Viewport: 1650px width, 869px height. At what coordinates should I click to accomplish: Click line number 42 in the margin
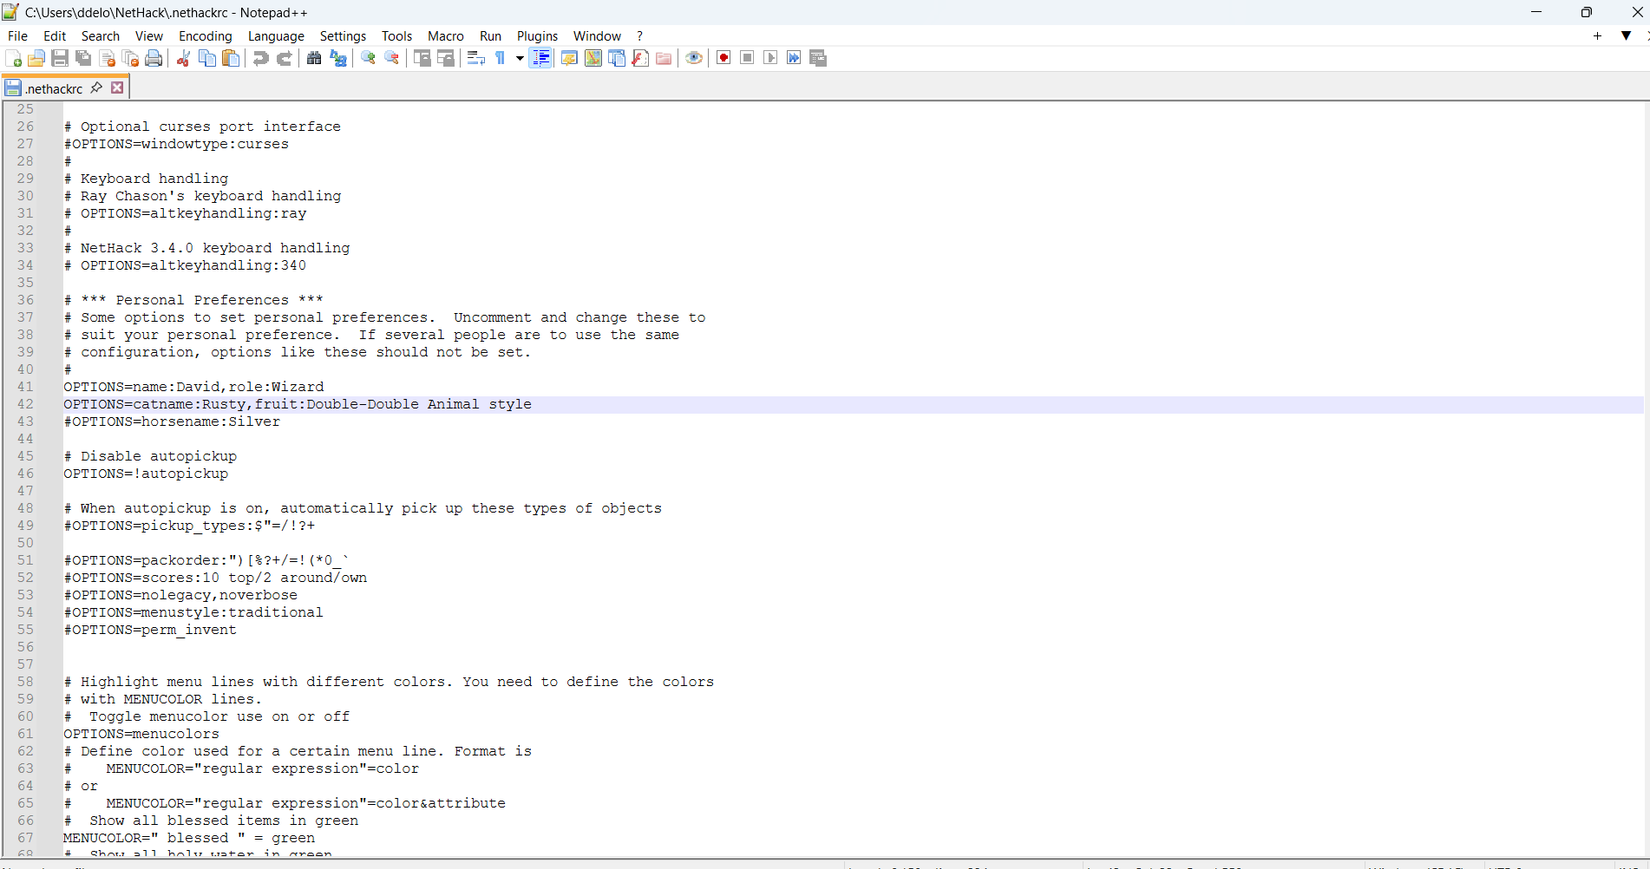point(25,404)
